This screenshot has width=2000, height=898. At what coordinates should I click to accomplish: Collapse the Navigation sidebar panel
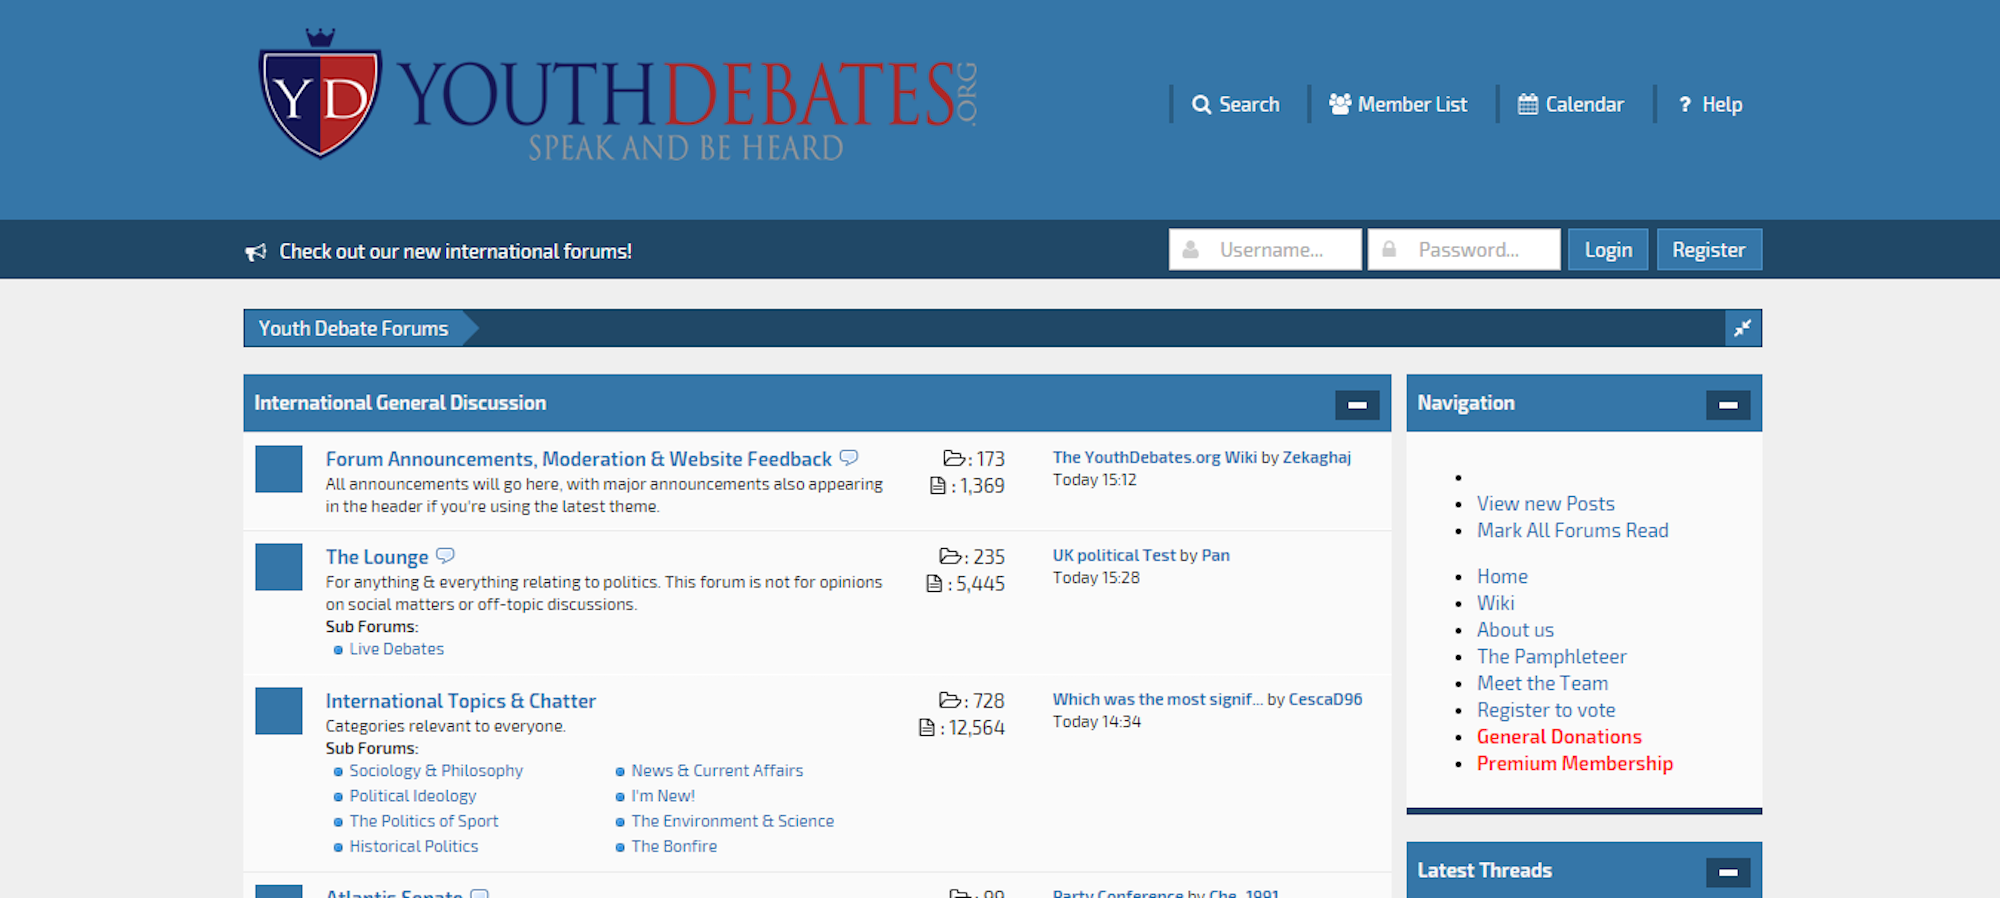tap(1728, 405)
